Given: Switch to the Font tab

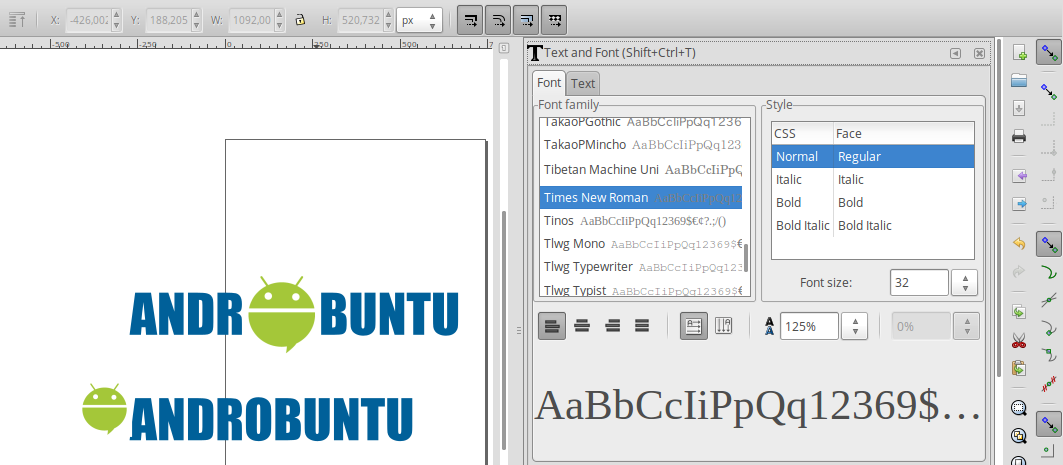Looking at the screenshot, I should 549,83.
